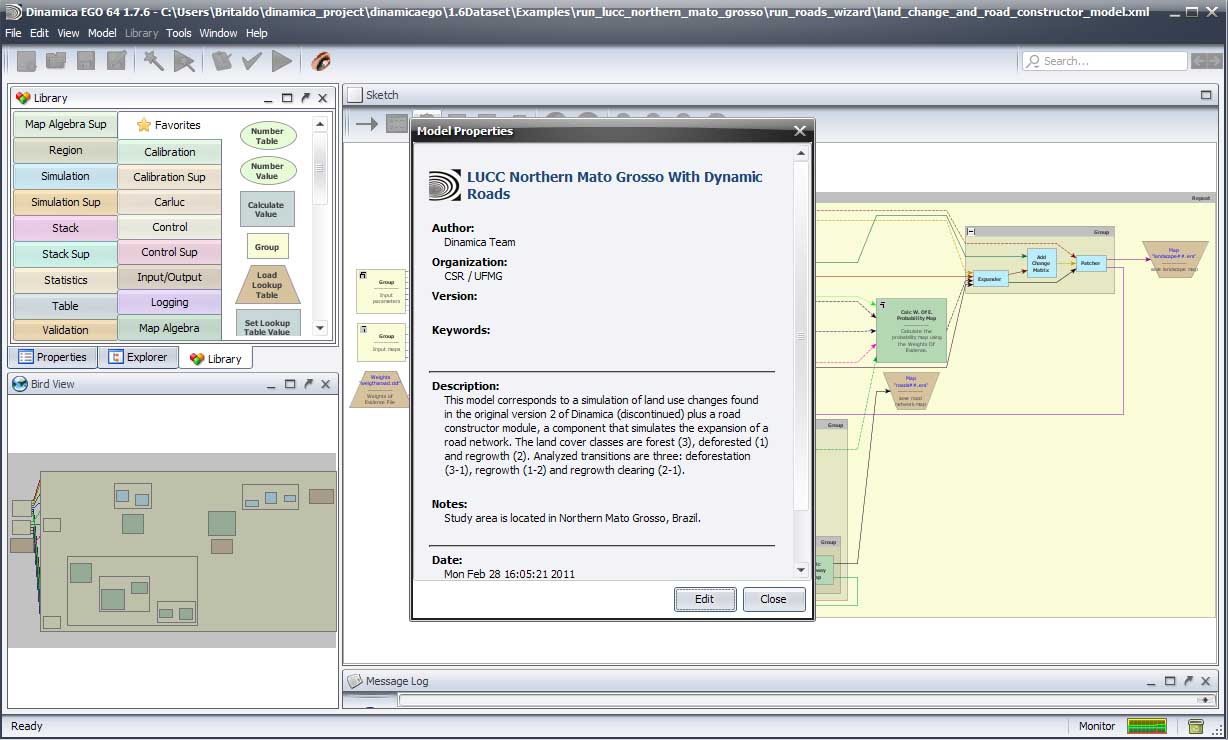Pick the Number Value functor
Screen dimensions: 1228x740
click(x=267, y=171)
